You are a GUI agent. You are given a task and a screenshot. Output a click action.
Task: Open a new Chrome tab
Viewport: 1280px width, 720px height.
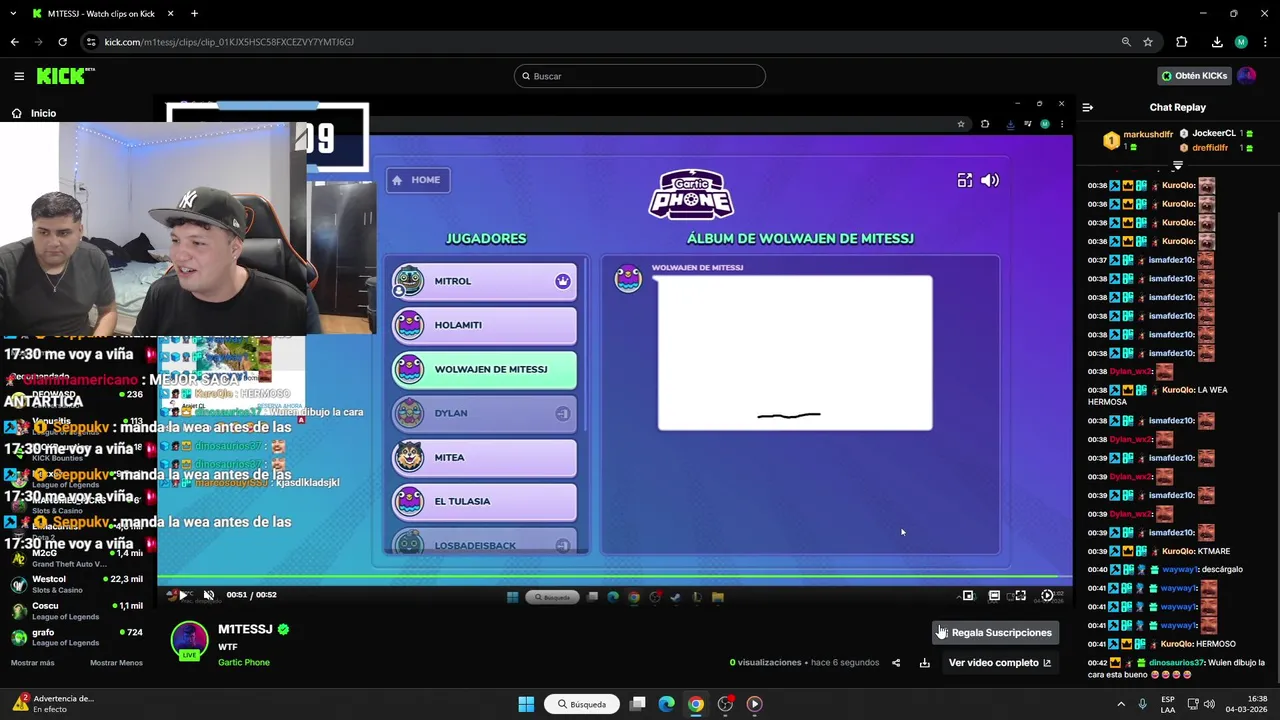click(x=194, y=14)
